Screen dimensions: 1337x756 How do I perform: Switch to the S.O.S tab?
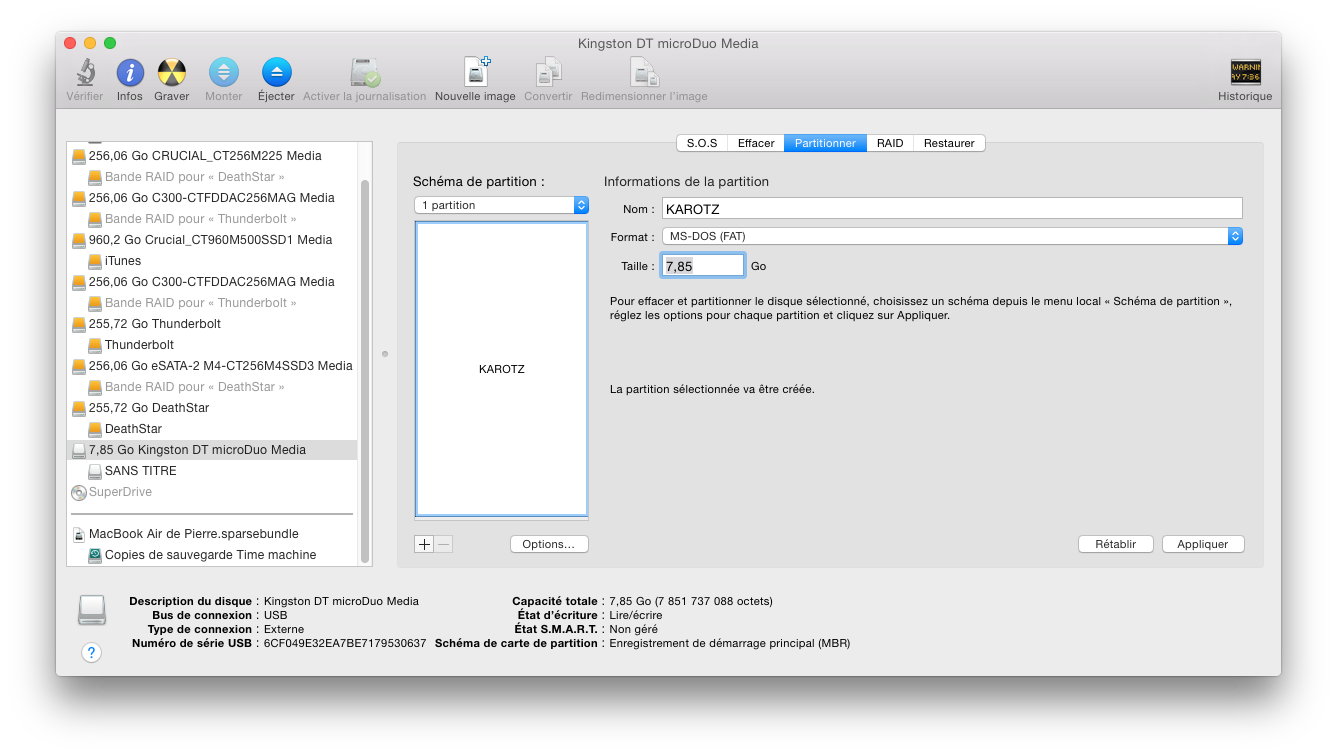702,143
